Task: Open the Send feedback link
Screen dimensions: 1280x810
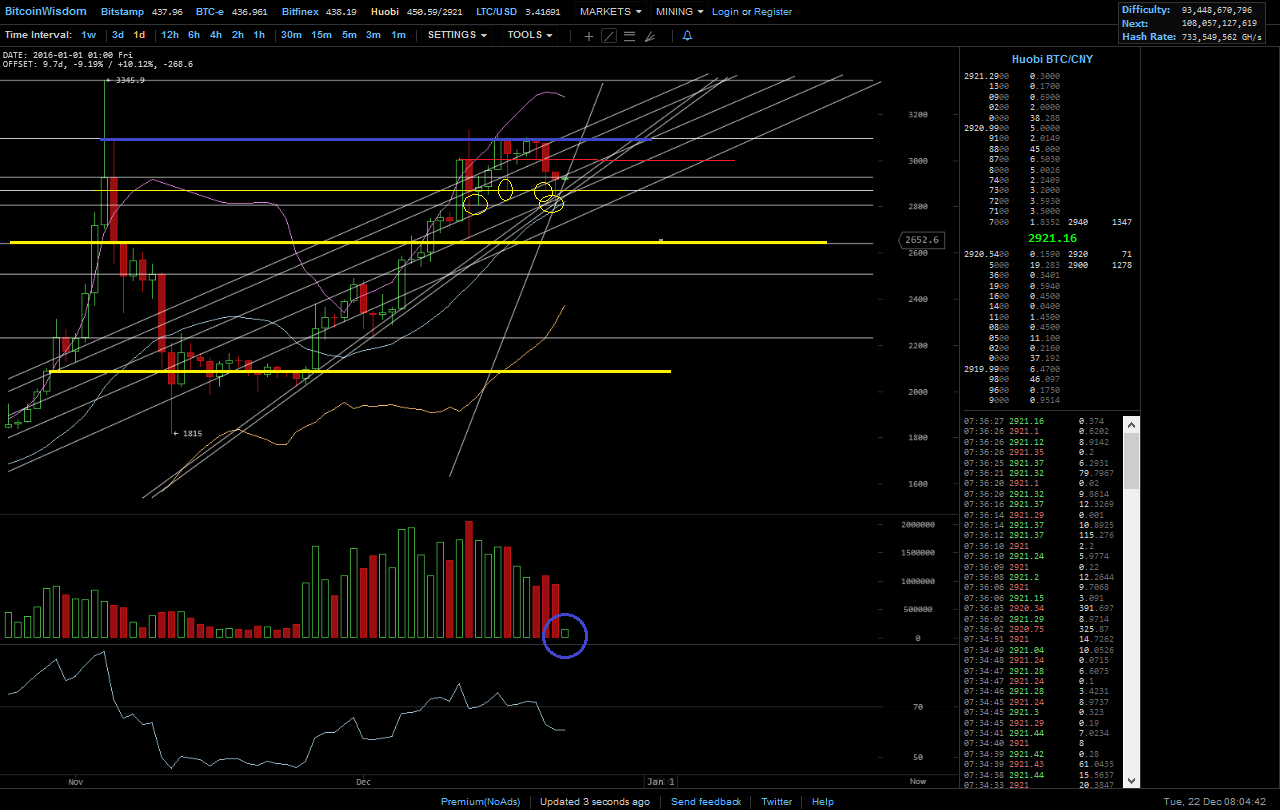Action: tap(706, 801)
